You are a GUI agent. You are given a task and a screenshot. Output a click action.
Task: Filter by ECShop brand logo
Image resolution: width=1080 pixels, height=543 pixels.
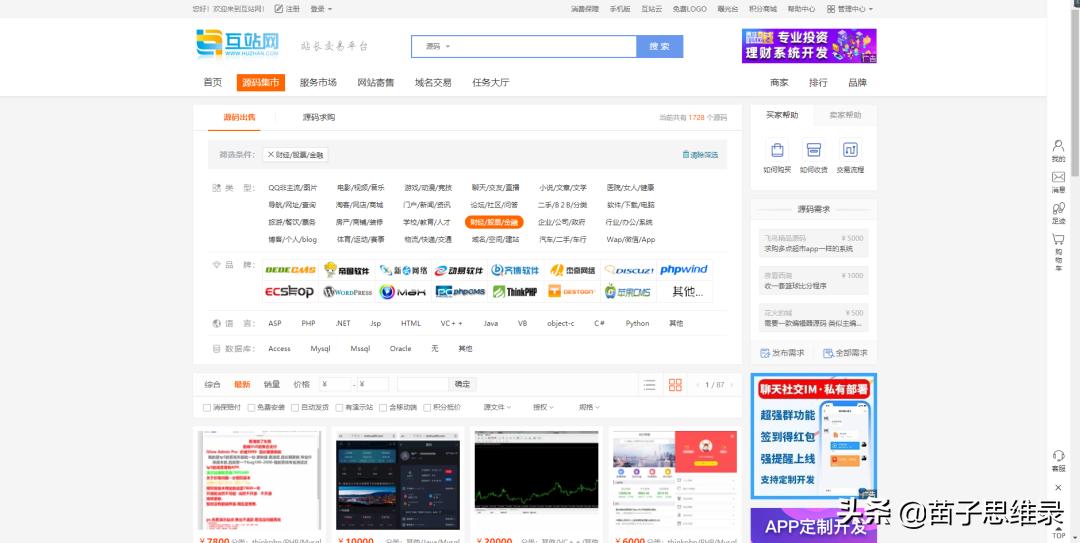[x=290, y=291]
